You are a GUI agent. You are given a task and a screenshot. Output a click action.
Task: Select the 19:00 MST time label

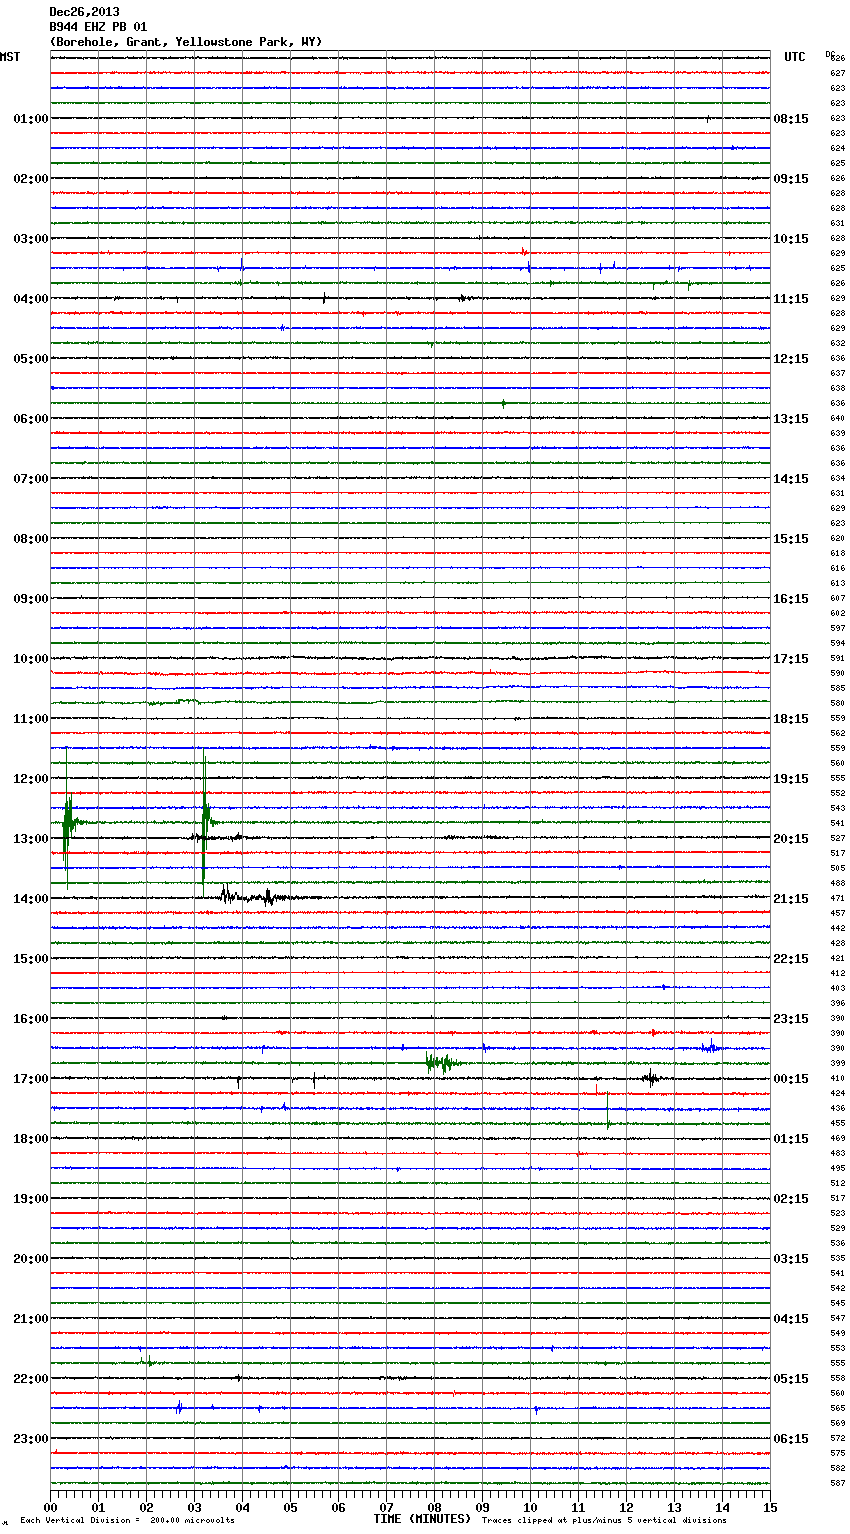click(x=31, y=1199)
